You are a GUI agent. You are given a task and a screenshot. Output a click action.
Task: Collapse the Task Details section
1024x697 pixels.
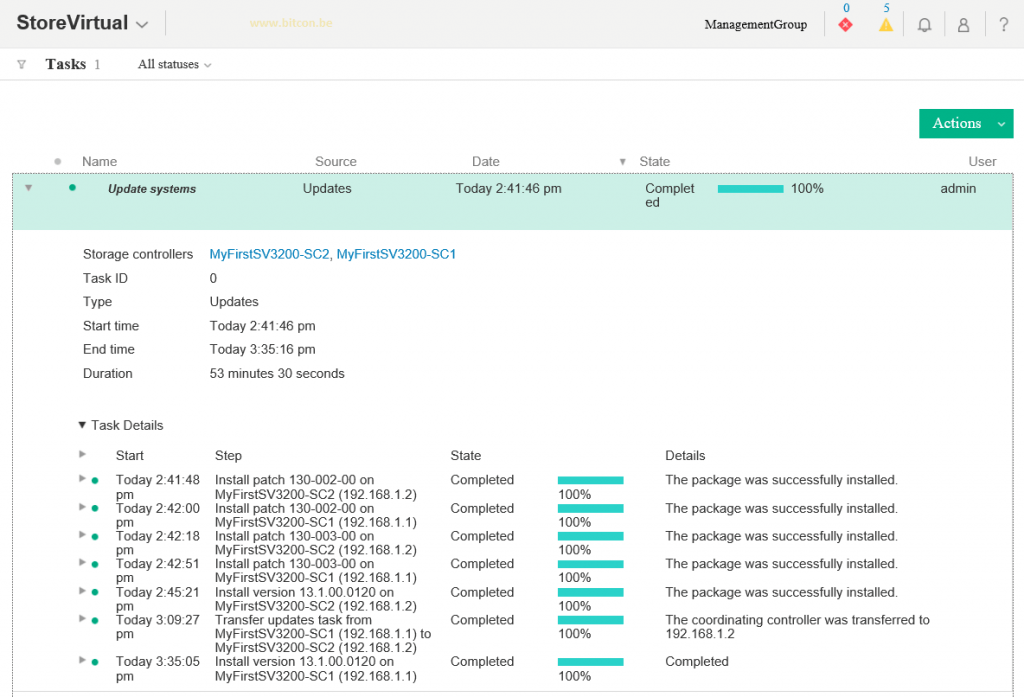[x=82, y=425]
